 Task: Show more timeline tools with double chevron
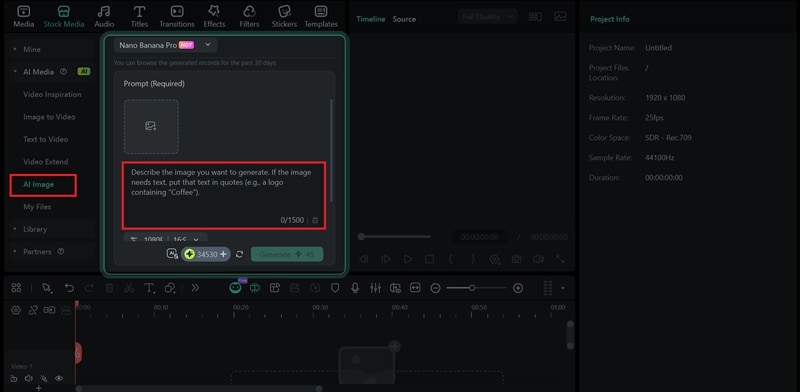click(195, 288)
